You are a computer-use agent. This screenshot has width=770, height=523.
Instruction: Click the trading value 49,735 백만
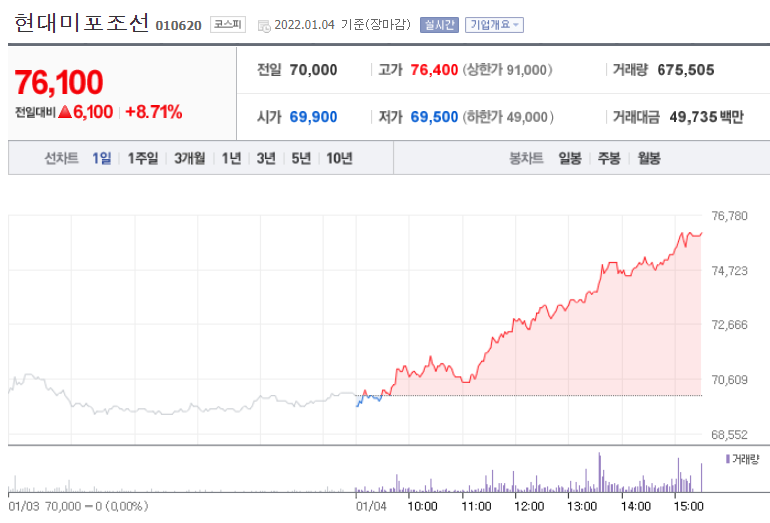(706, 117)
